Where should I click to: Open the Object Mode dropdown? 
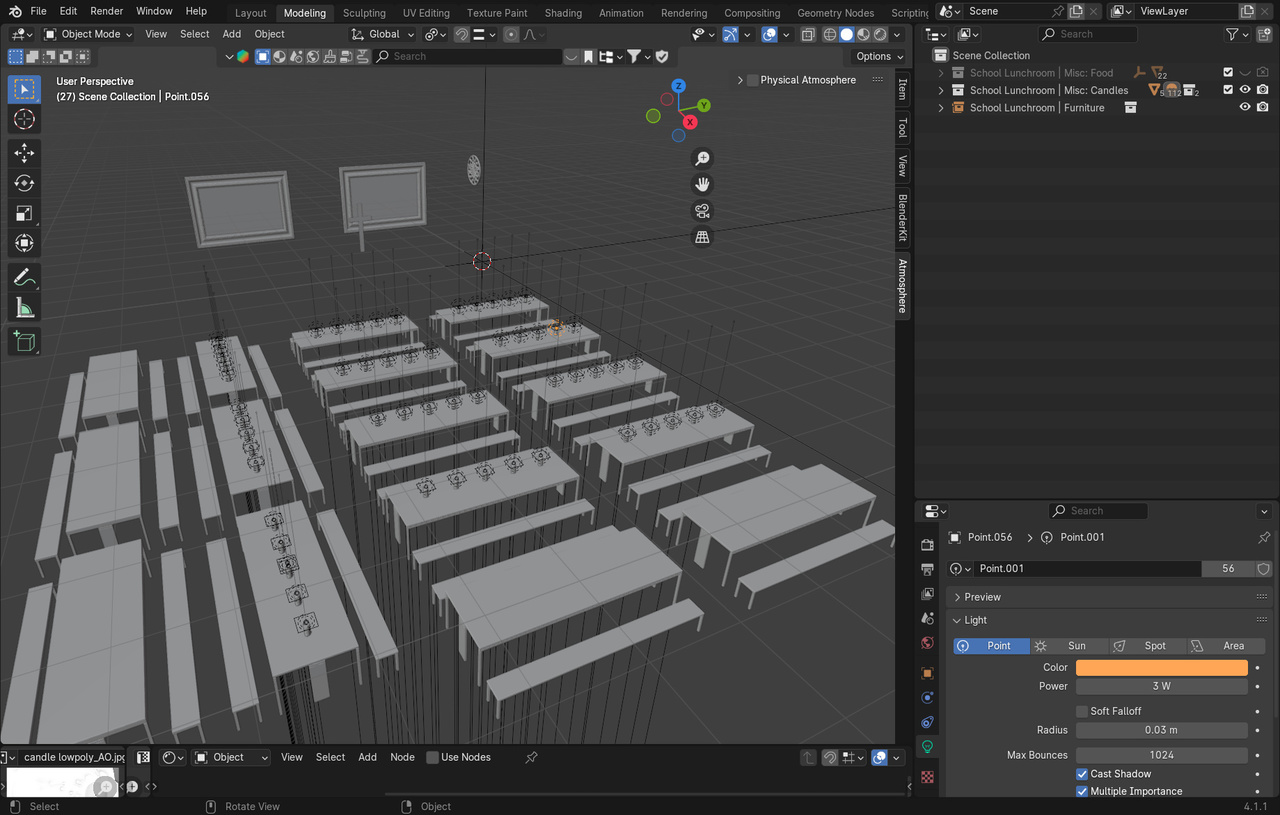(x=88, y=34)
